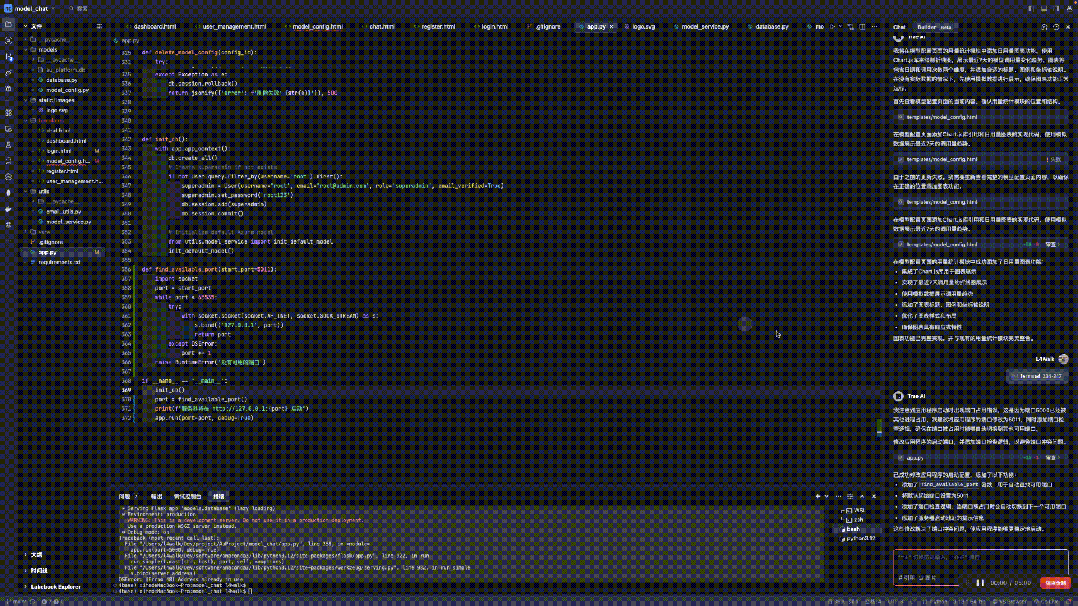Click the search box in the title bar

pyautogui.click(x=80, y=7)
